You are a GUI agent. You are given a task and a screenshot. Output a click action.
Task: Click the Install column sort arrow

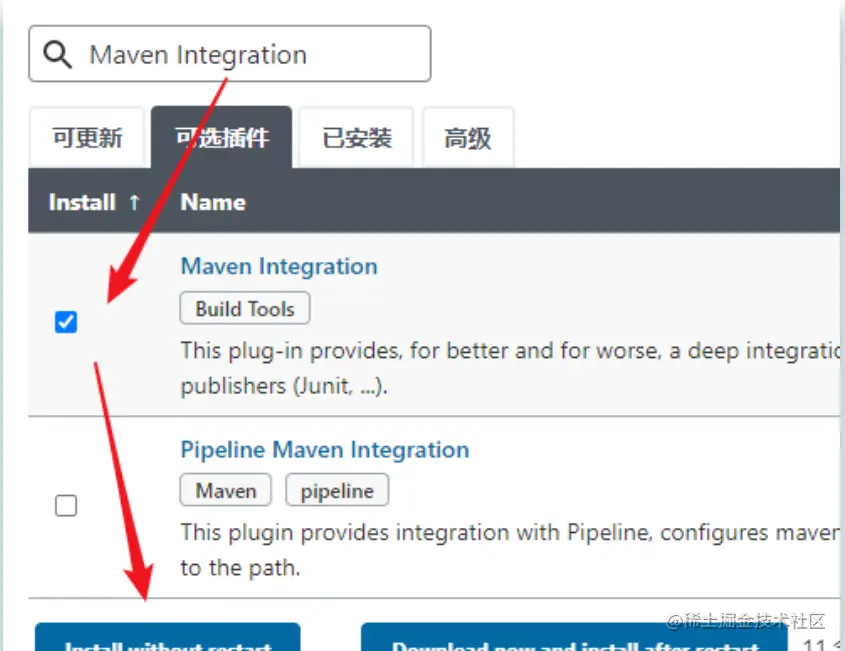tap(134, 203)
